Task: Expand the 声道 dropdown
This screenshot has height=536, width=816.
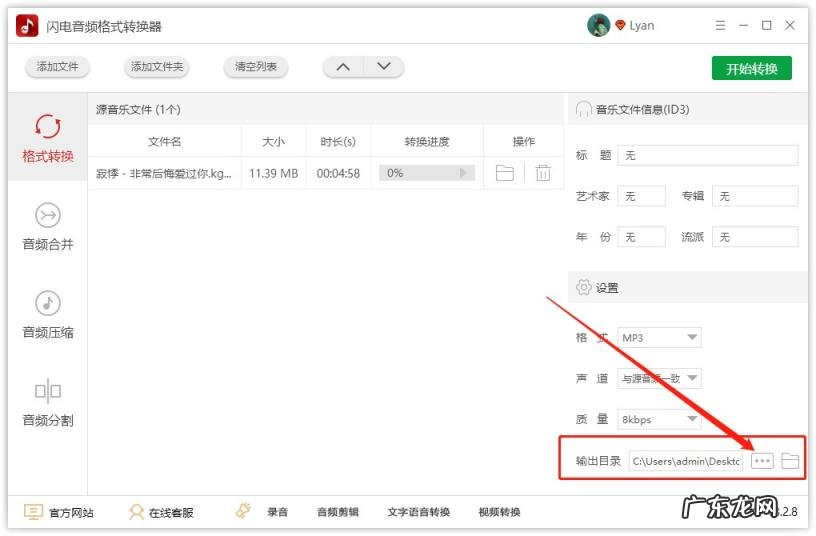Action: pyautogui.click(x=659, y=378)
